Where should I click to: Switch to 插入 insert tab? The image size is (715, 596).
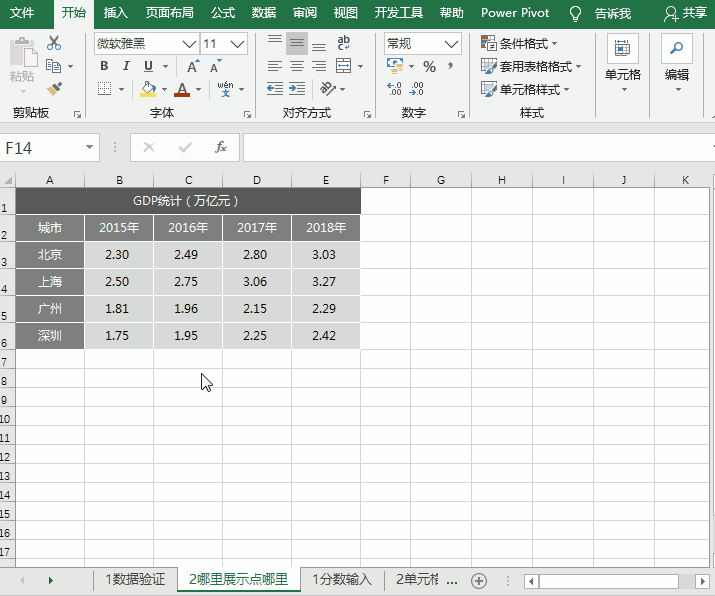pos(115,13)
